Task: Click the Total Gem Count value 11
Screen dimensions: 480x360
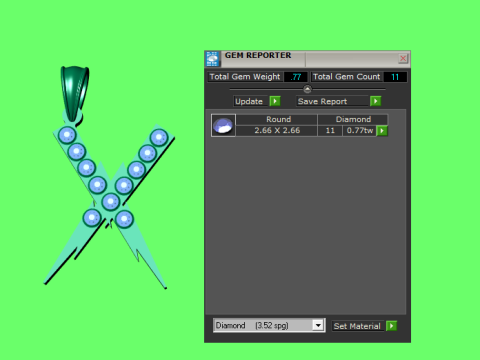Action: tap(395, 77)
